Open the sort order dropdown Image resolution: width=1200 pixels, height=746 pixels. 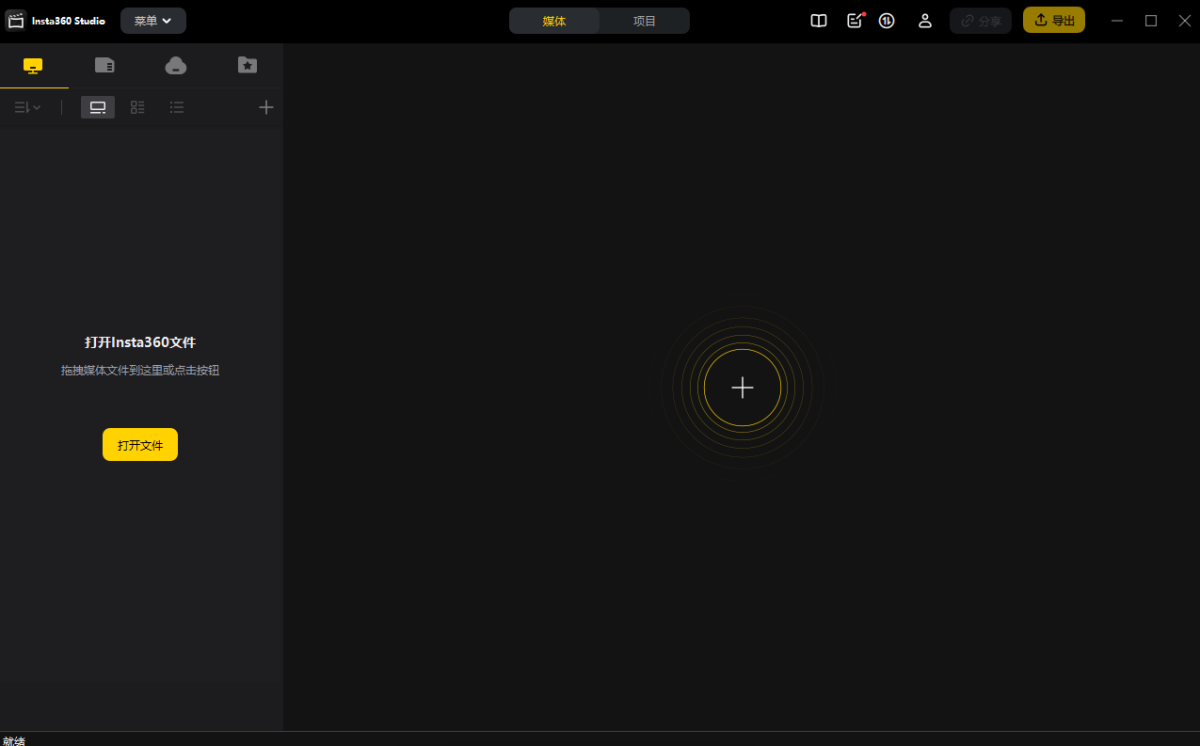tap(27, 107)
